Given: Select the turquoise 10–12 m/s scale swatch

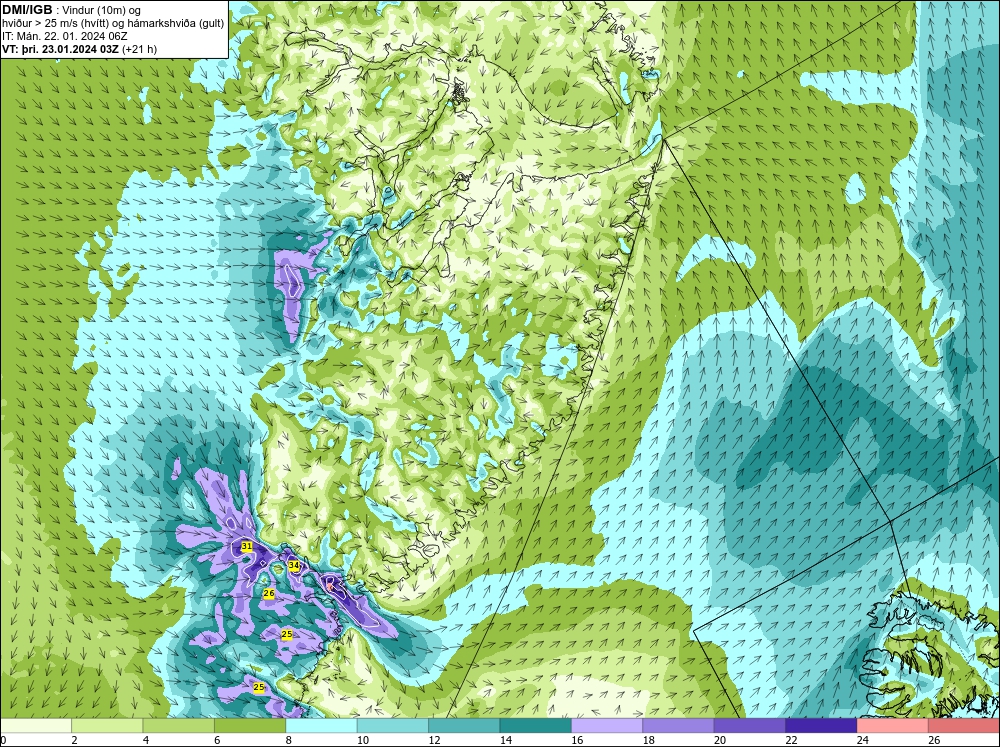Looking at the screenshot, I should [393, 725].
